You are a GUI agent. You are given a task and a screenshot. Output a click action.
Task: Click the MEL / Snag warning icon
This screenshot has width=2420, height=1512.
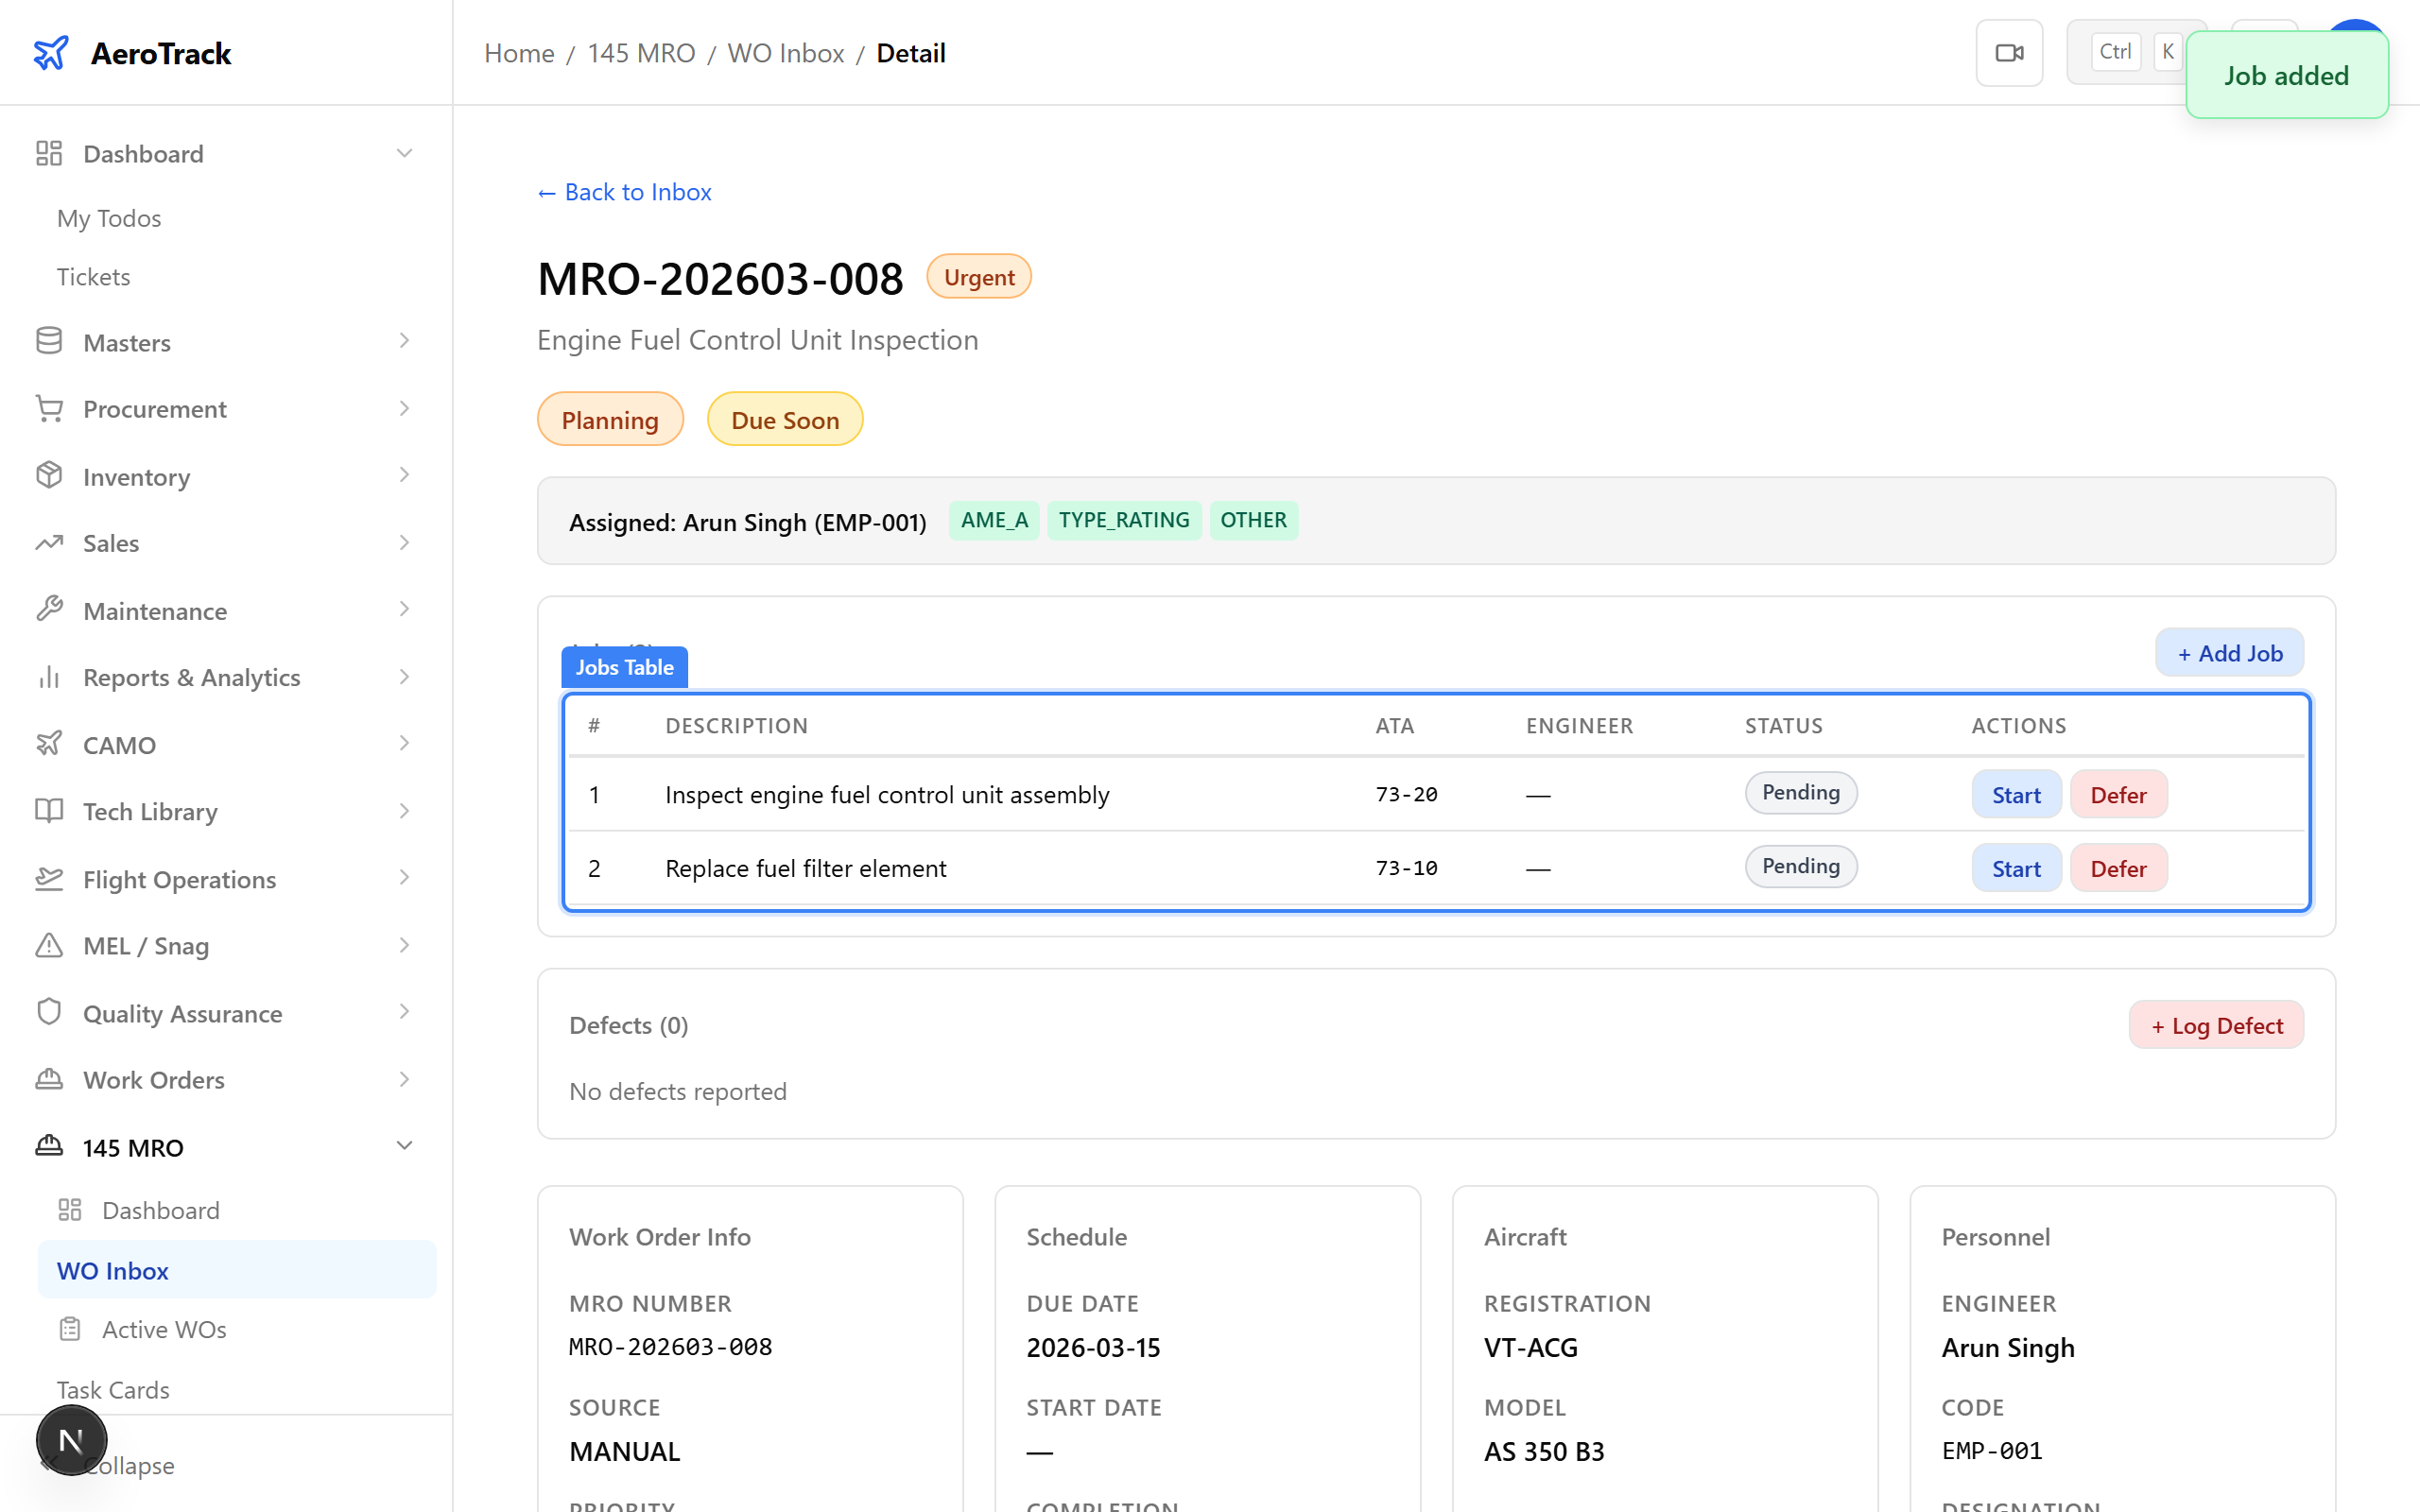click(x=49, y=945)
